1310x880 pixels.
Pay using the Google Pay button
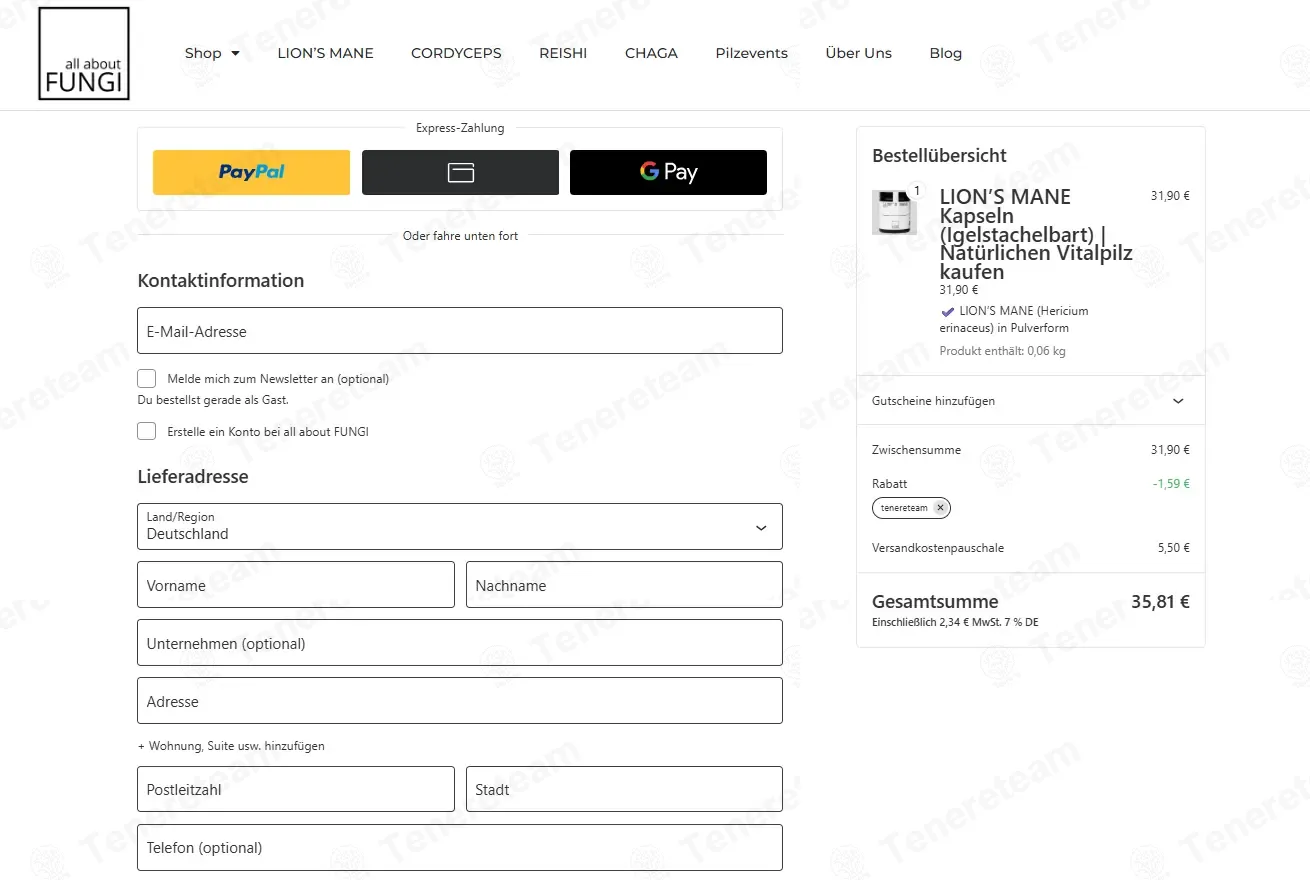click(668, 172)
